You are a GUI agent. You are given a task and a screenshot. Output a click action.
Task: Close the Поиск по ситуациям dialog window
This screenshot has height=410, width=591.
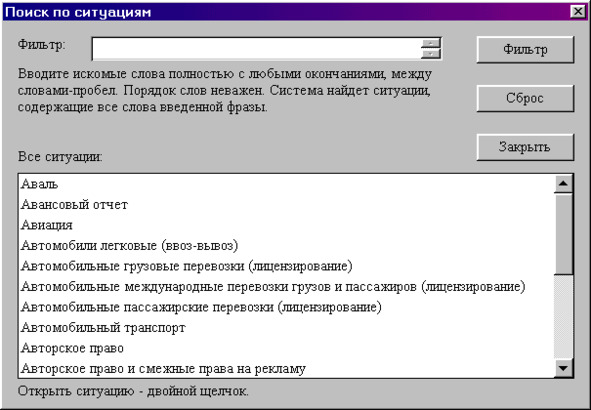(578, 12)
